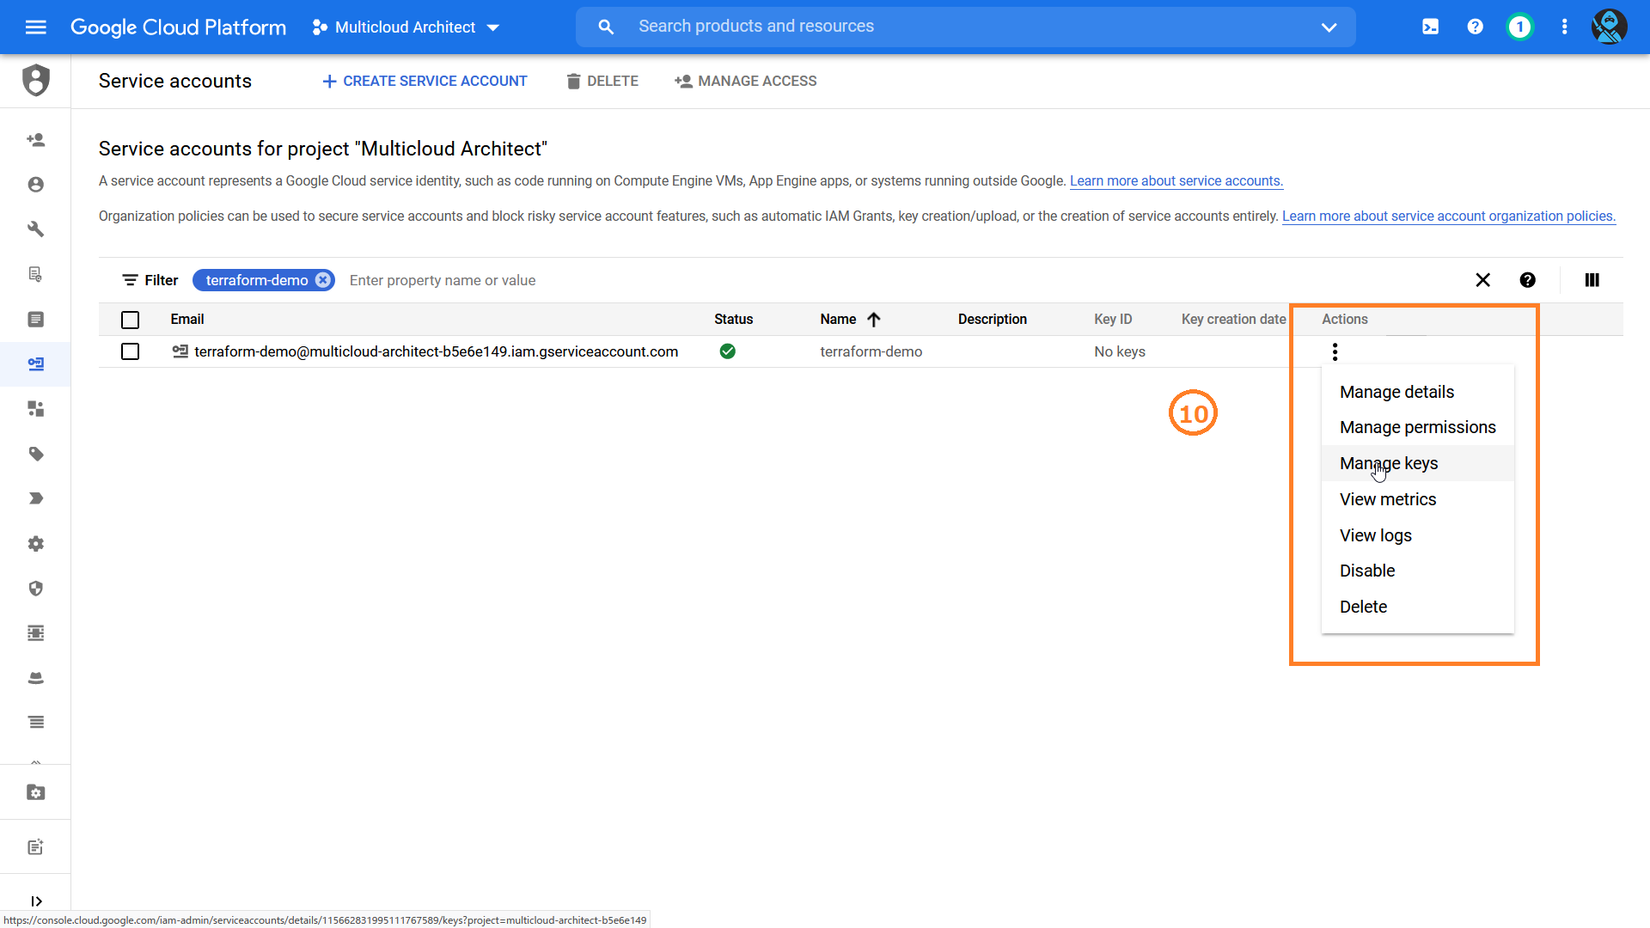Open Learn more about service accounts link
The image size is (1650, 928).
pyautogui.click(x=1176, y=181)
